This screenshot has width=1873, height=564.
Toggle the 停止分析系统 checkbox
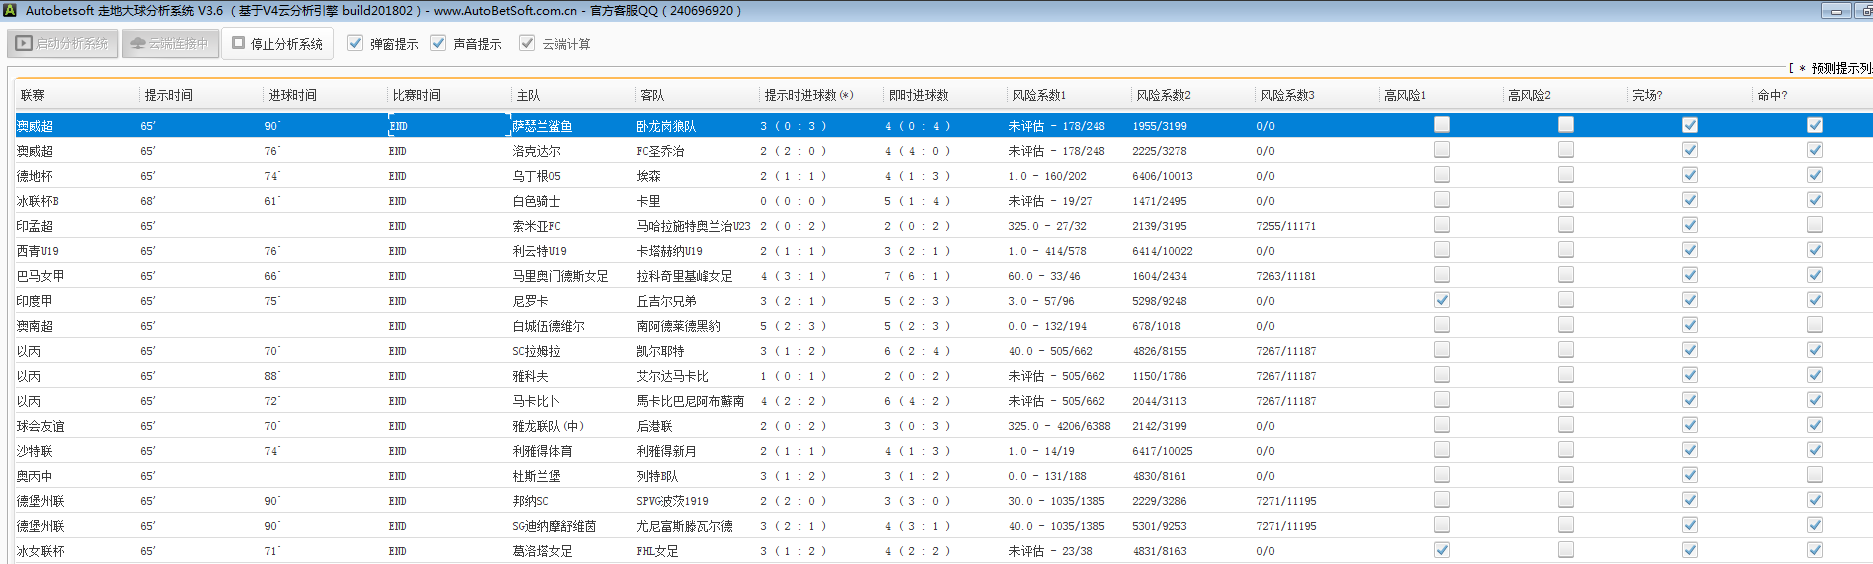239,43
